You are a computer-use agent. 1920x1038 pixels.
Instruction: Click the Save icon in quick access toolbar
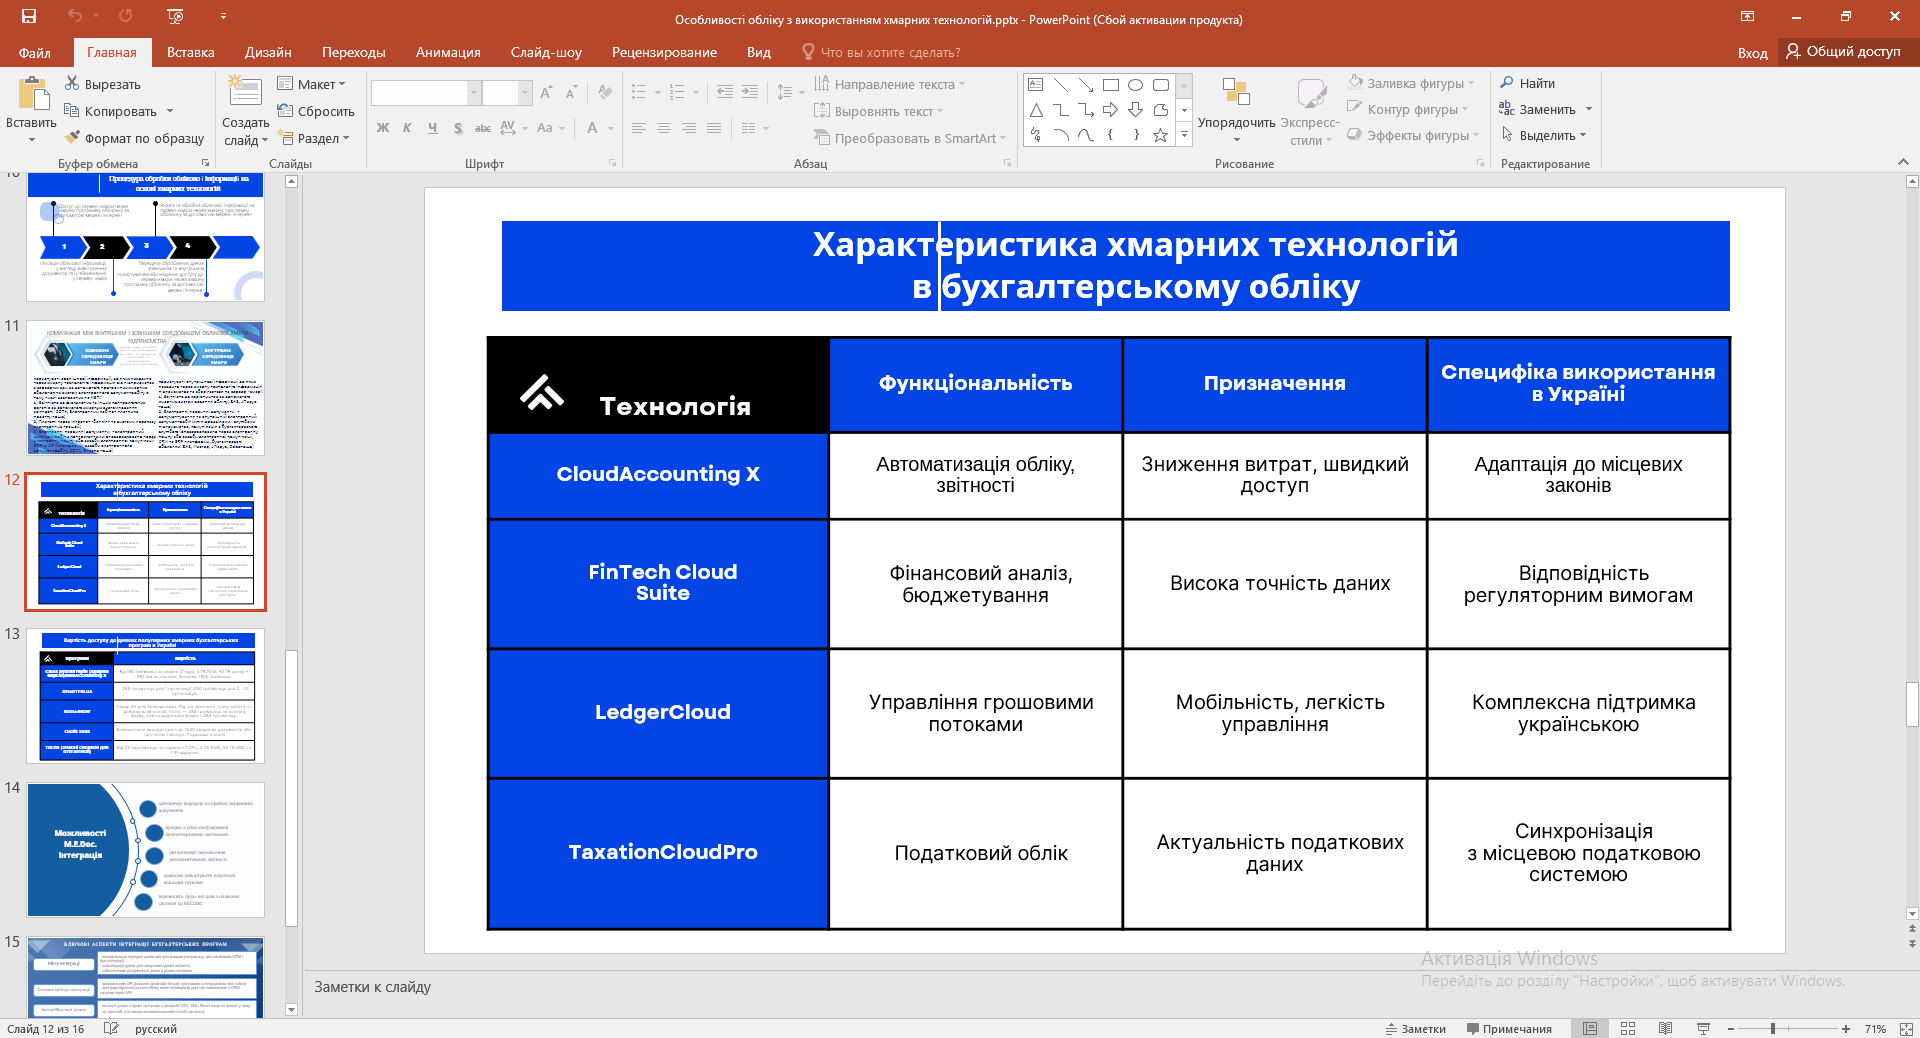(28, 16)
